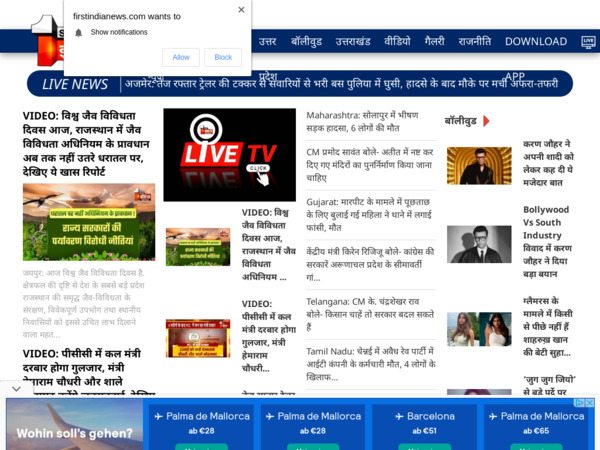Open the First India News logo

48,41
